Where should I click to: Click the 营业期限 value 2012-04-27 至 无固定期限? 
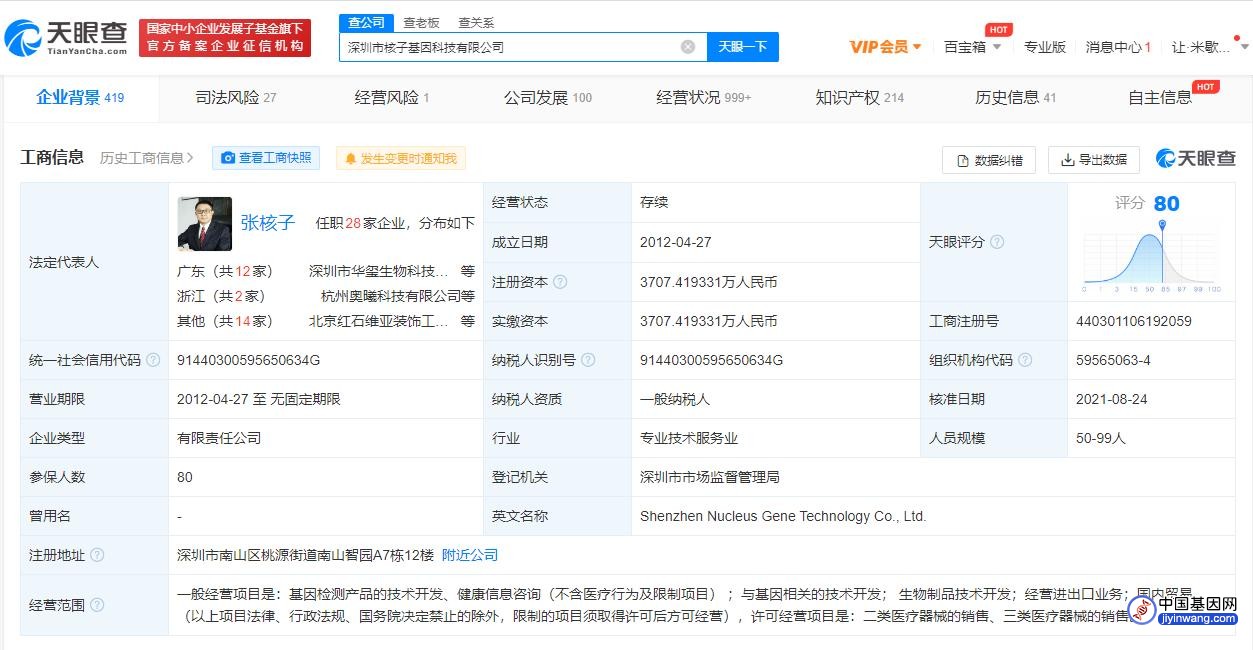pos(259,399)
